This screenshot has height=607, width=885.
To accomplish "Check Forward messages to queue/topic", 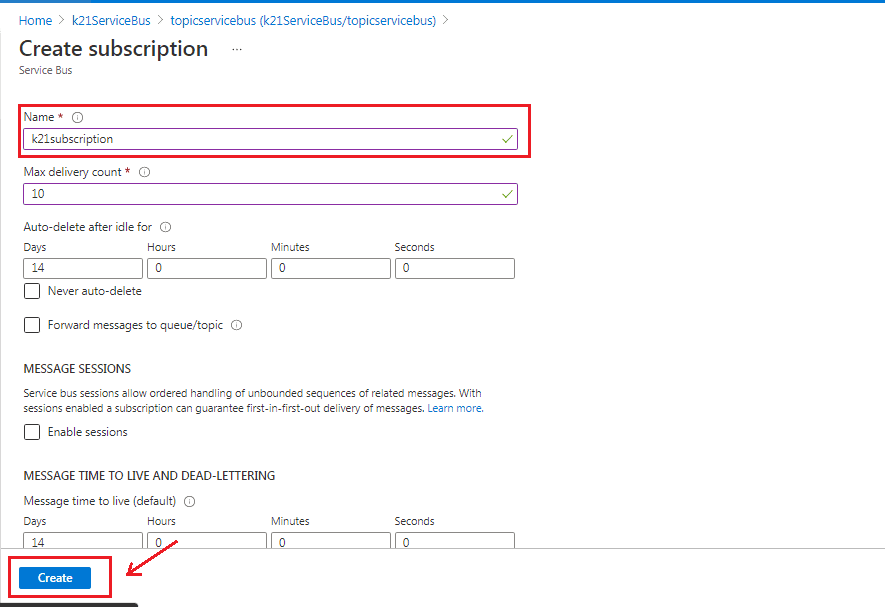I will [x=31, y=325].
